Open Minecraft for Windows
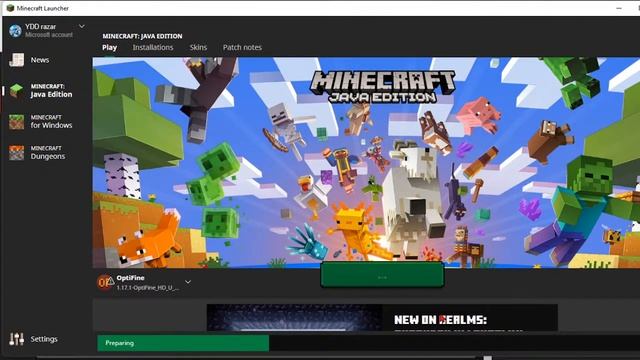Image resolution: width=640 pixels, height=360 pixels. coord(41,121)
